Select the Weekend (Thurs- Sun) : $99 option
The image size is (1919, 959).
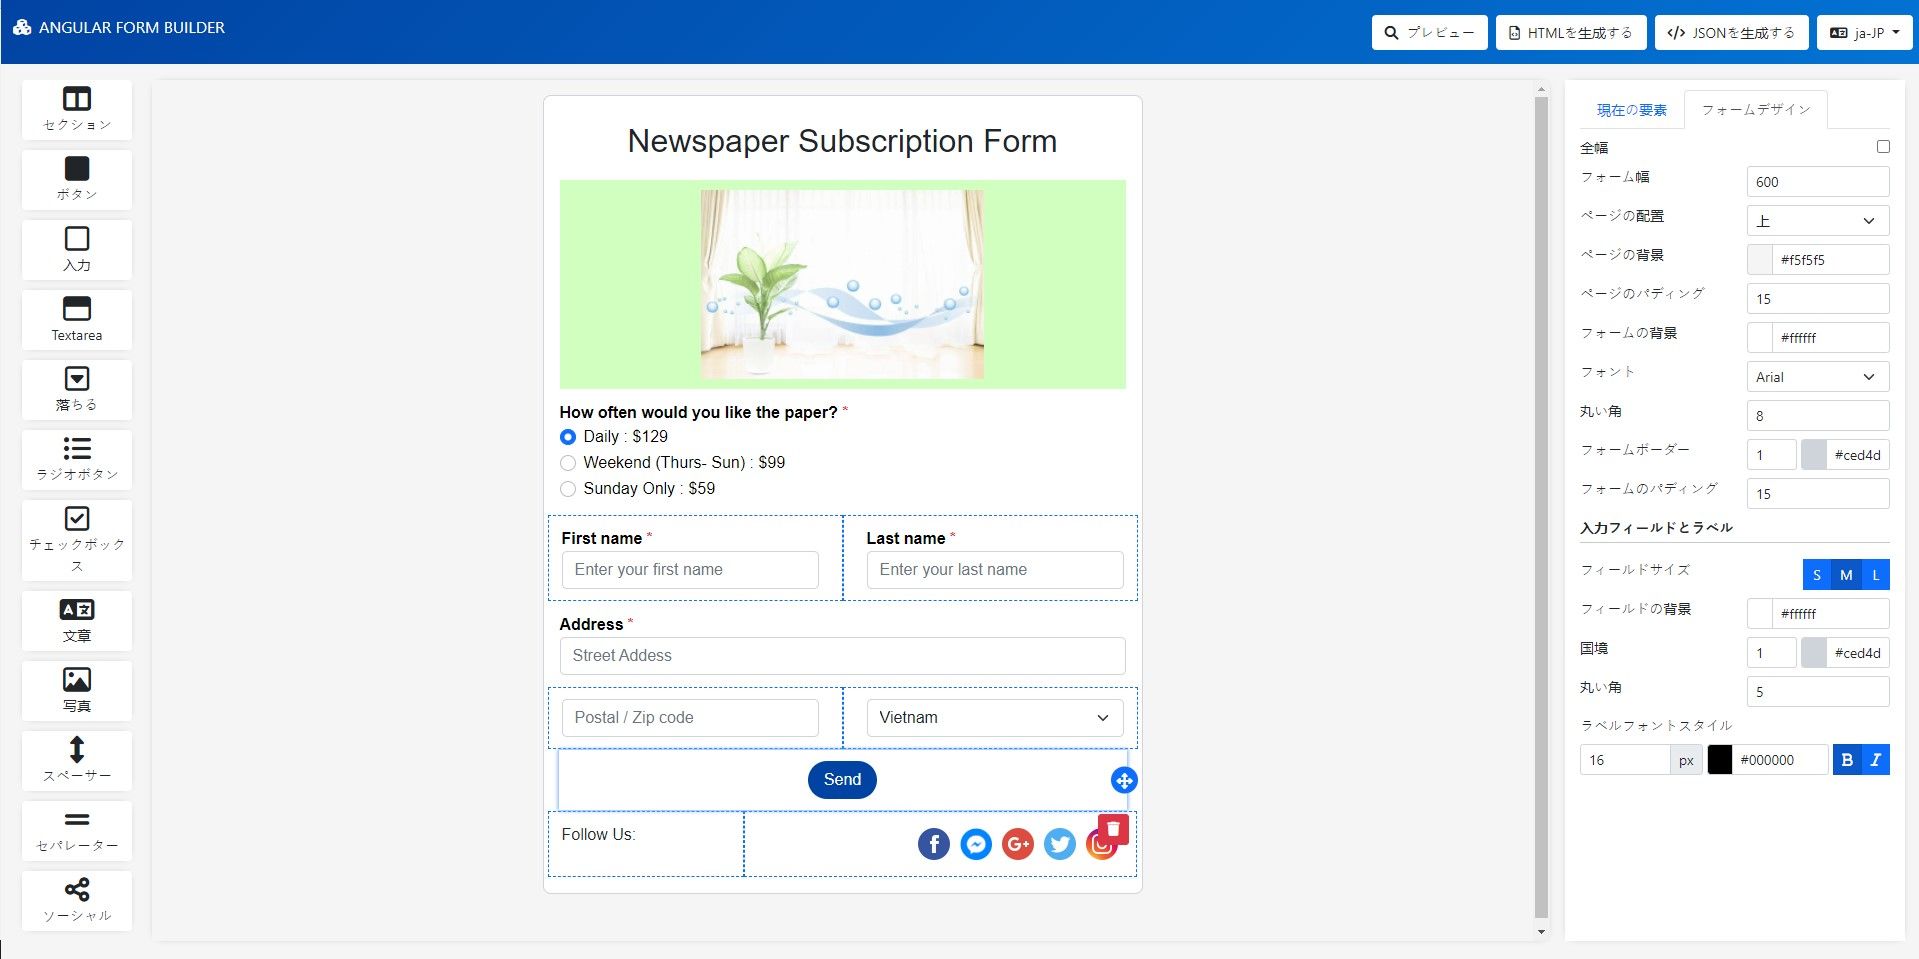click(568, 463)
